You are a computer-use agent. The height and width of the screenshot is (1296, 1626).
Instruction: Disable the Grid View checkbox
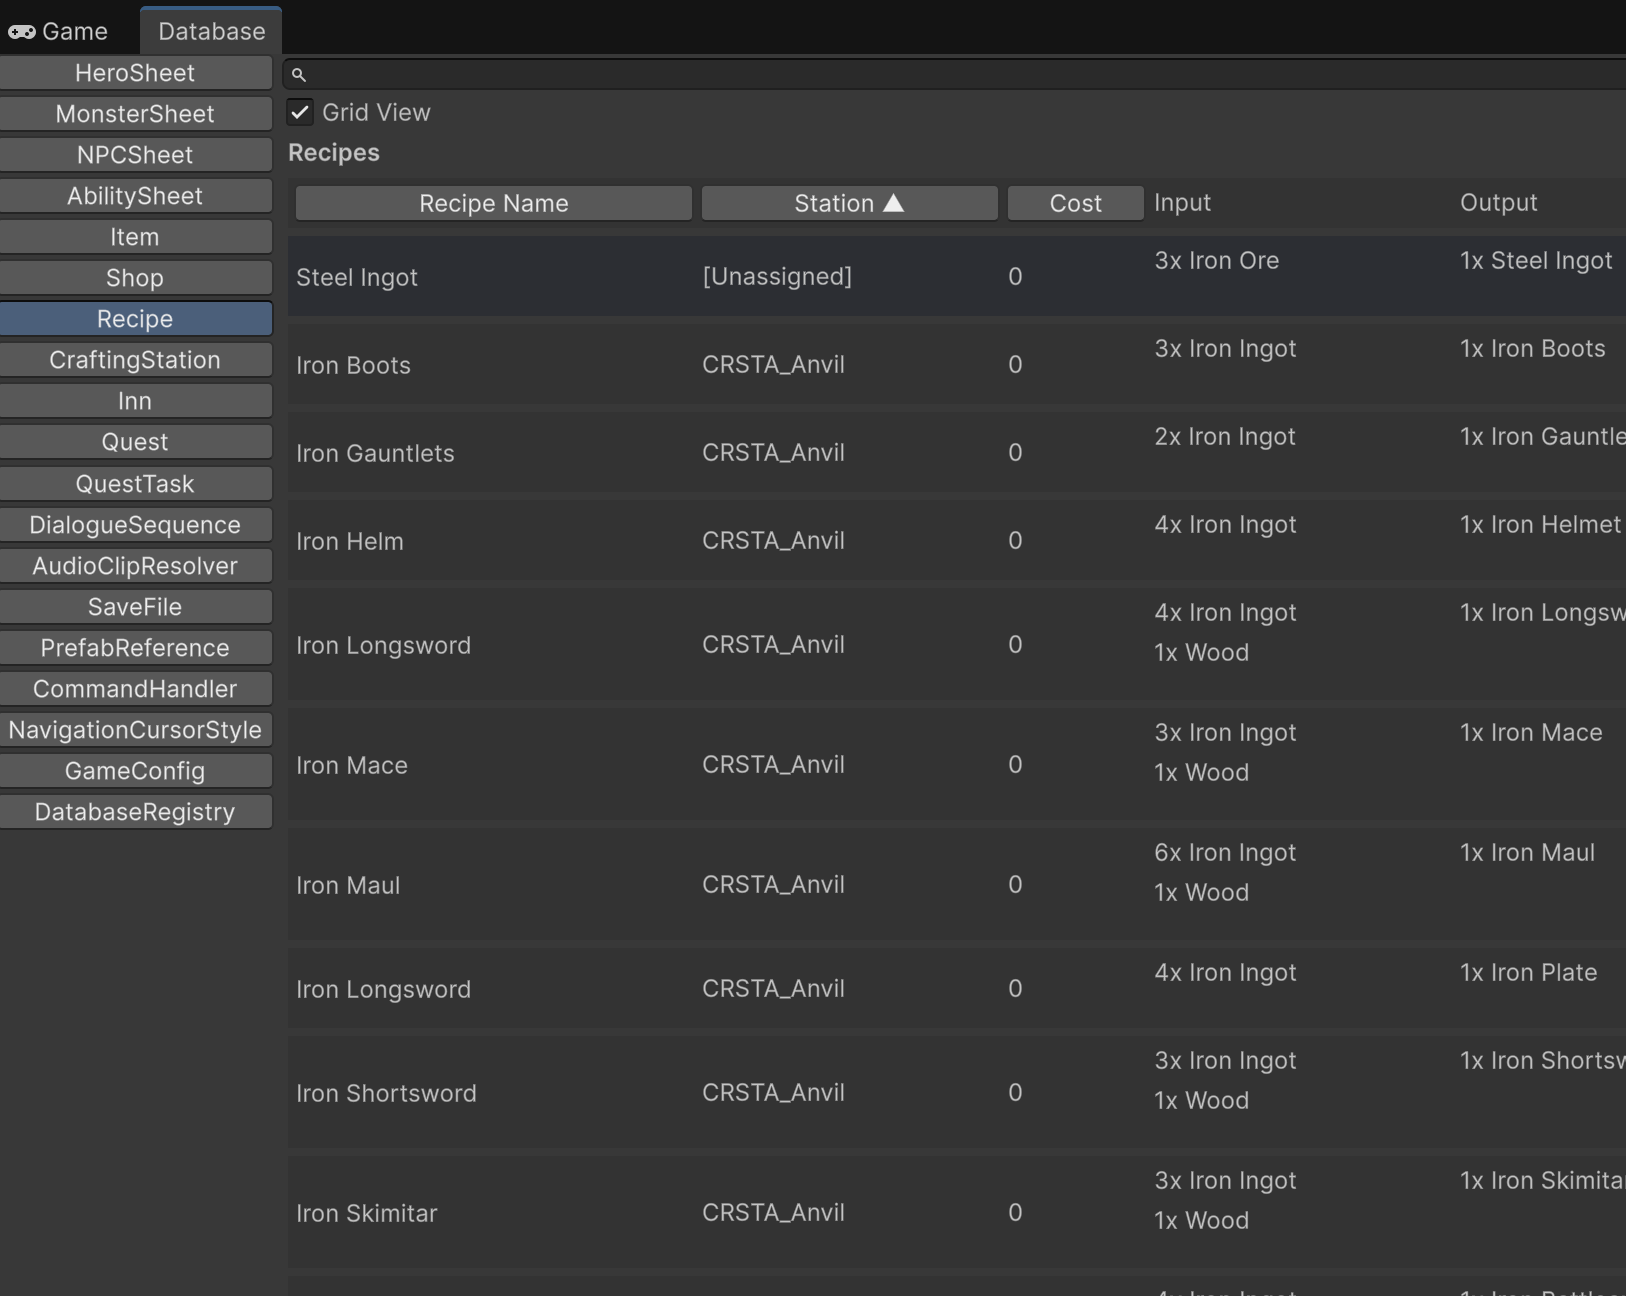coord(300,112)
